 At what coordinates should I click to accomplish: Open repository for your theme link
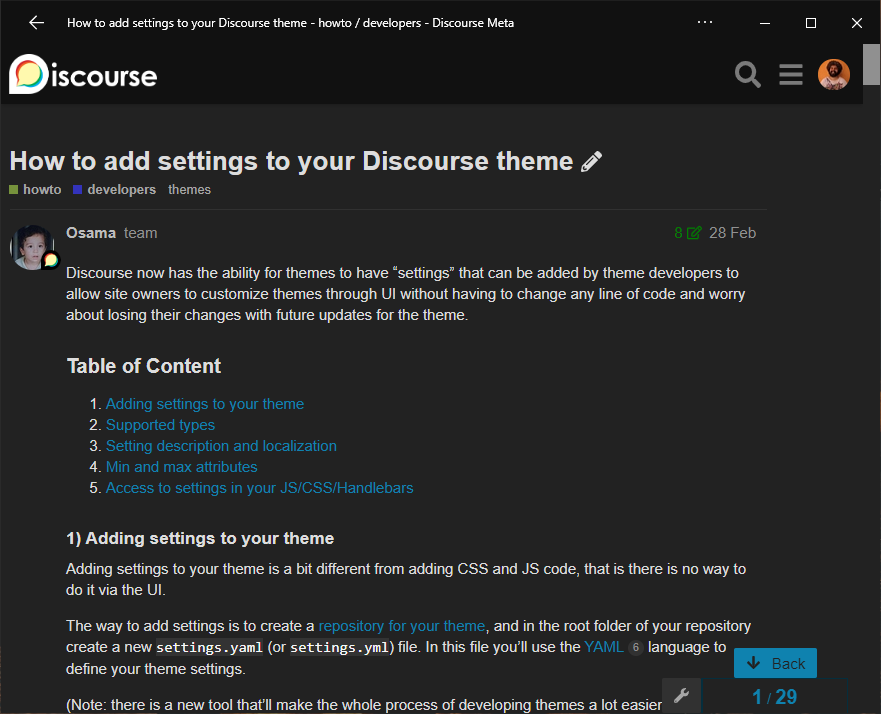click(401, 626)
